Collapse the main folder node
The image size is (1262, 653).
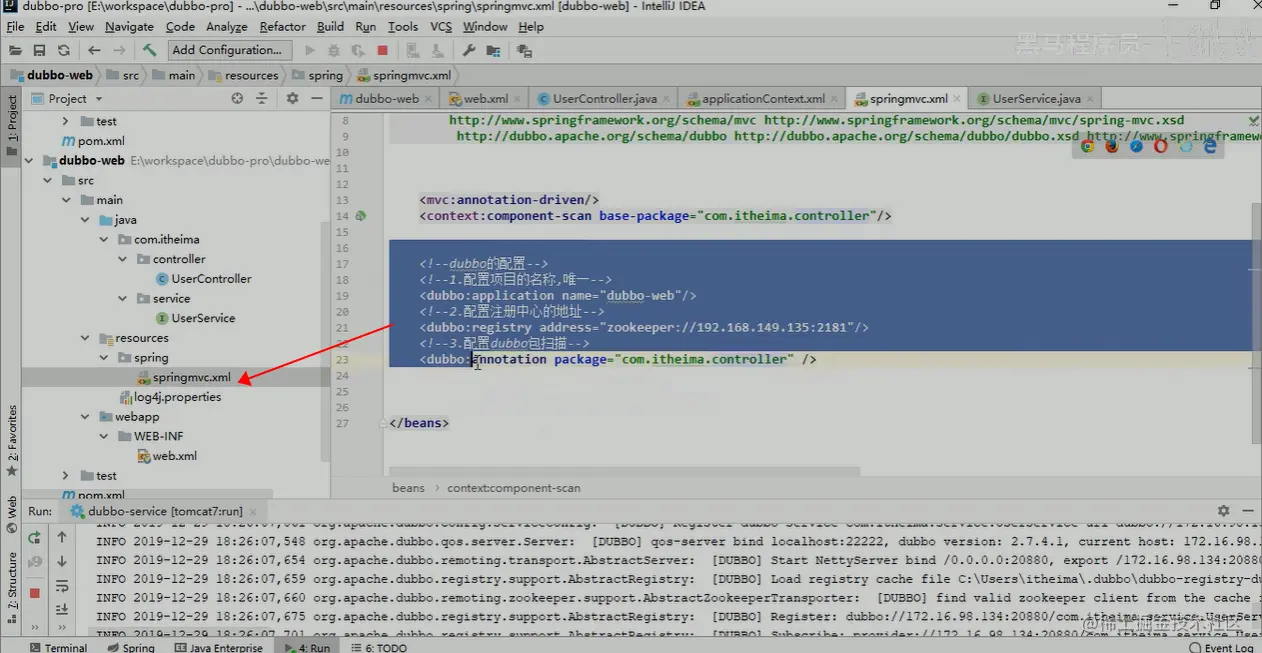point(67,200)
